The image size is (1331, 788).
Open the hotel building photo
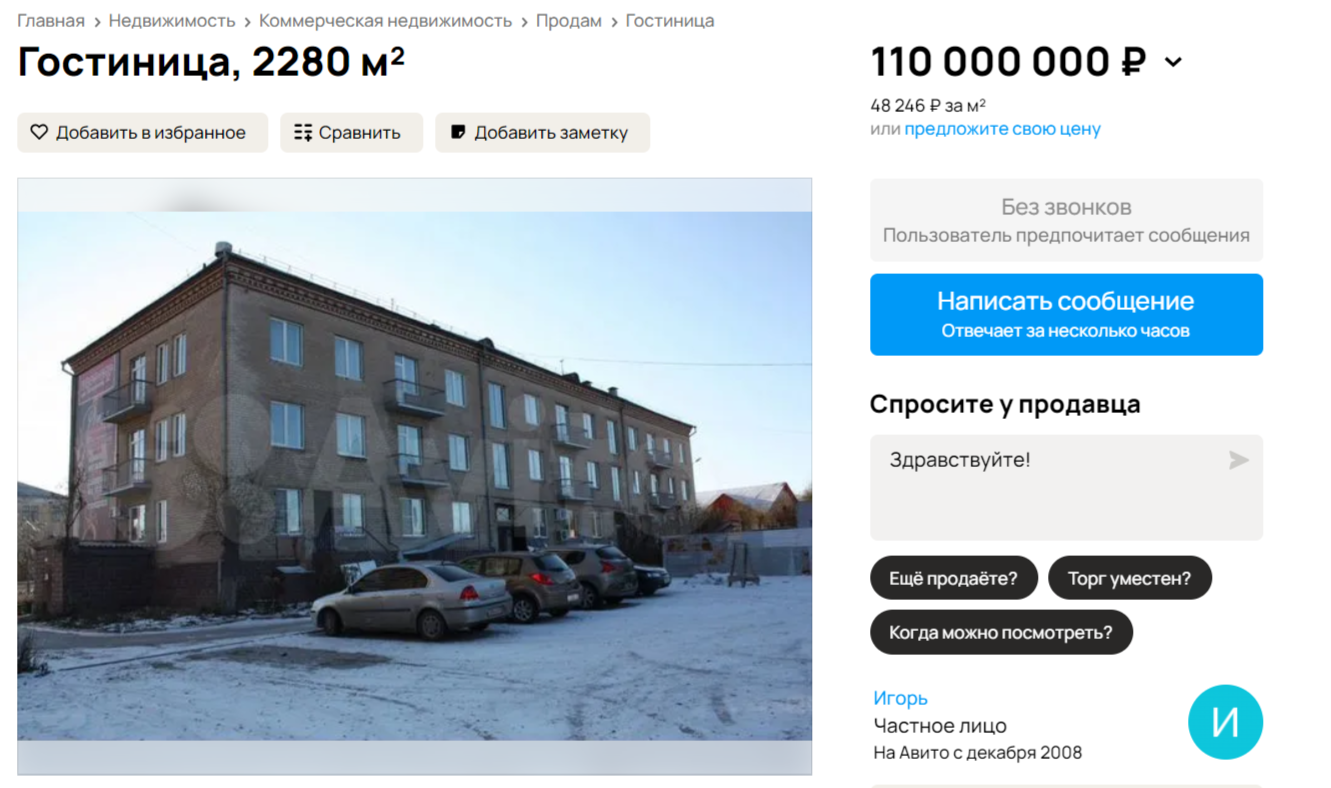coord(414,476)
